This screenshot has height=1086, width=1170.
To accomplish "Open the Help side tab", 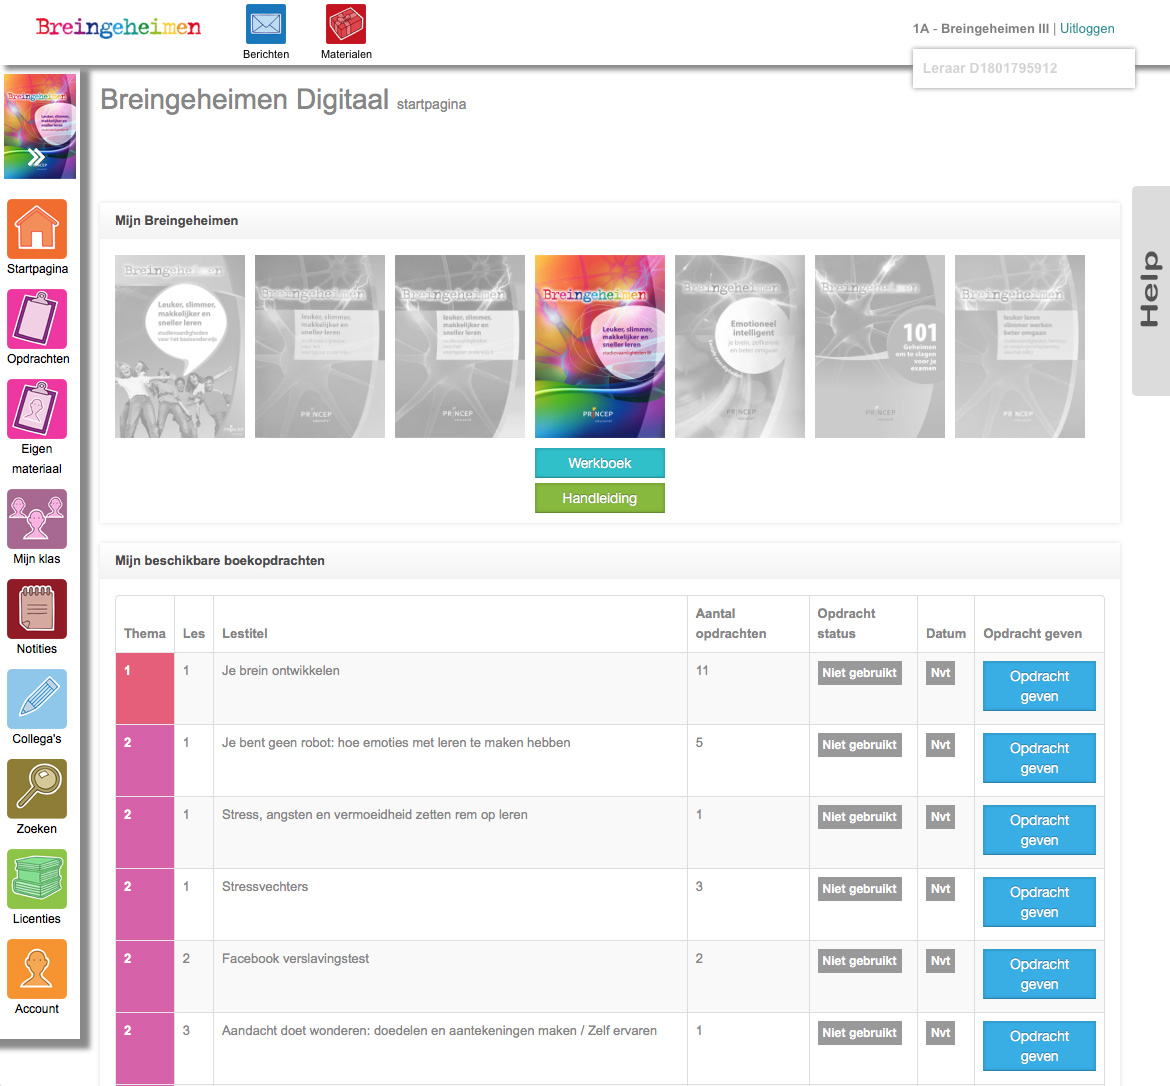I will 1151,290.
